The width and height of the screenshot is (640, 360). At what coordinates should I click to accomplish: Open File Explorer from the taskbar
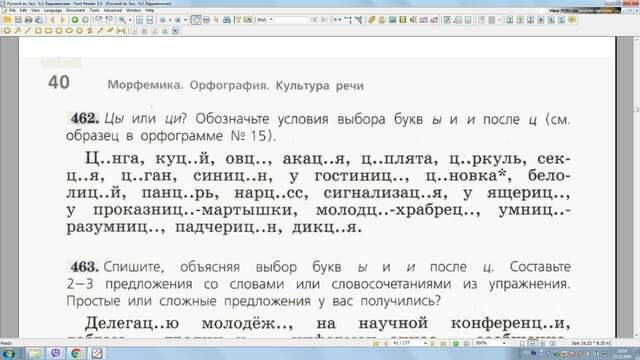pos(35,353)
